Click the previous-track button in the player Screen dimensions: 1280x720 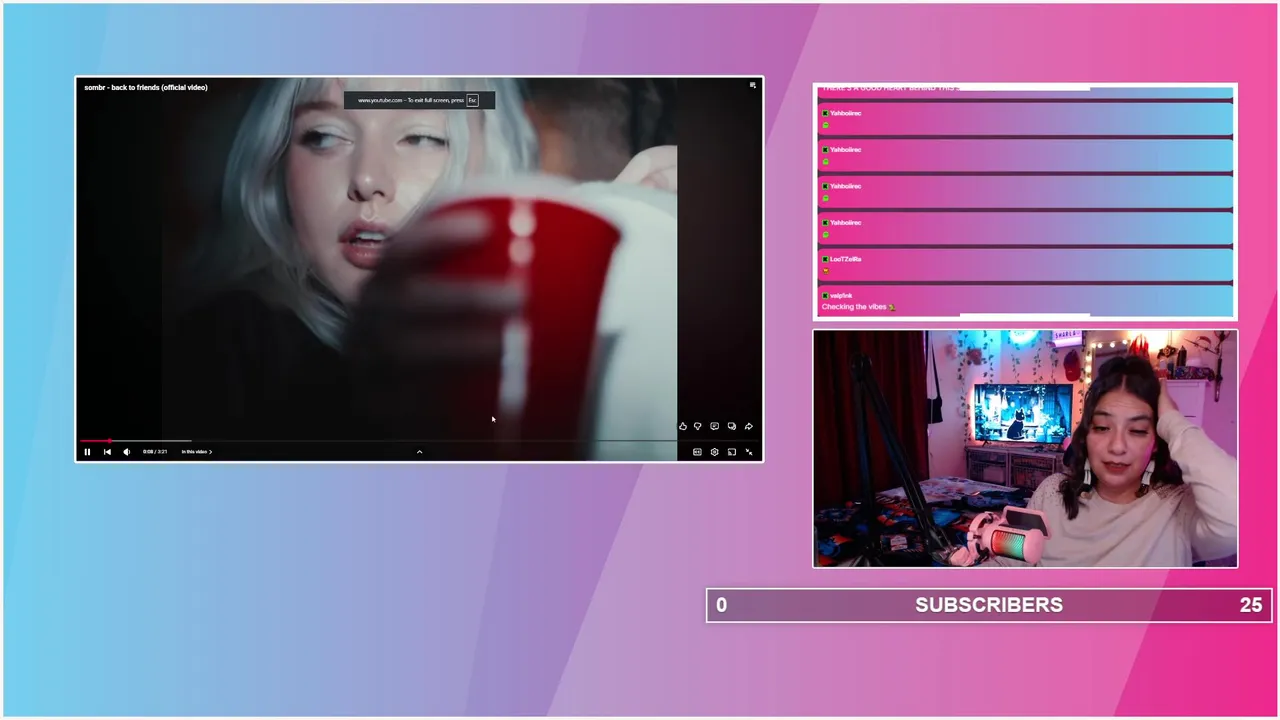click(107, 452)
